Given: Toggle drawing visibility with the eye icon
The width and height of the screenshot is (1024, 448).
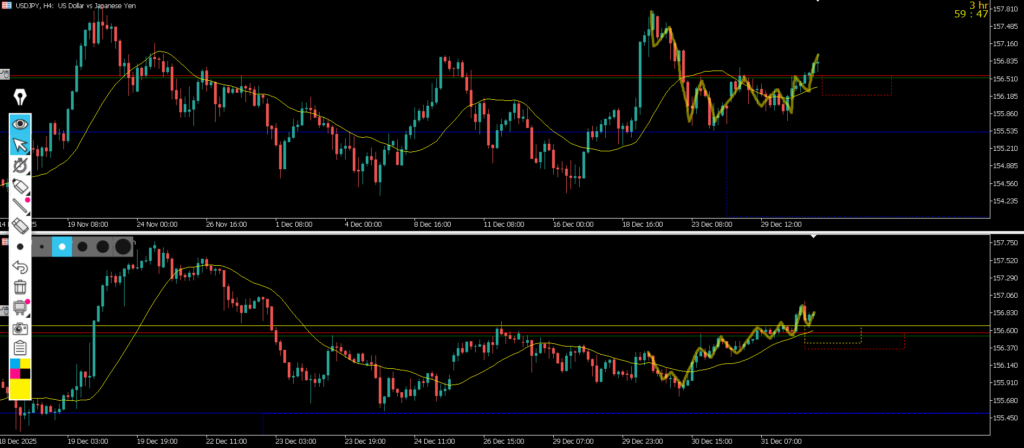Looking at the screenshot, I should click(20, 124).
